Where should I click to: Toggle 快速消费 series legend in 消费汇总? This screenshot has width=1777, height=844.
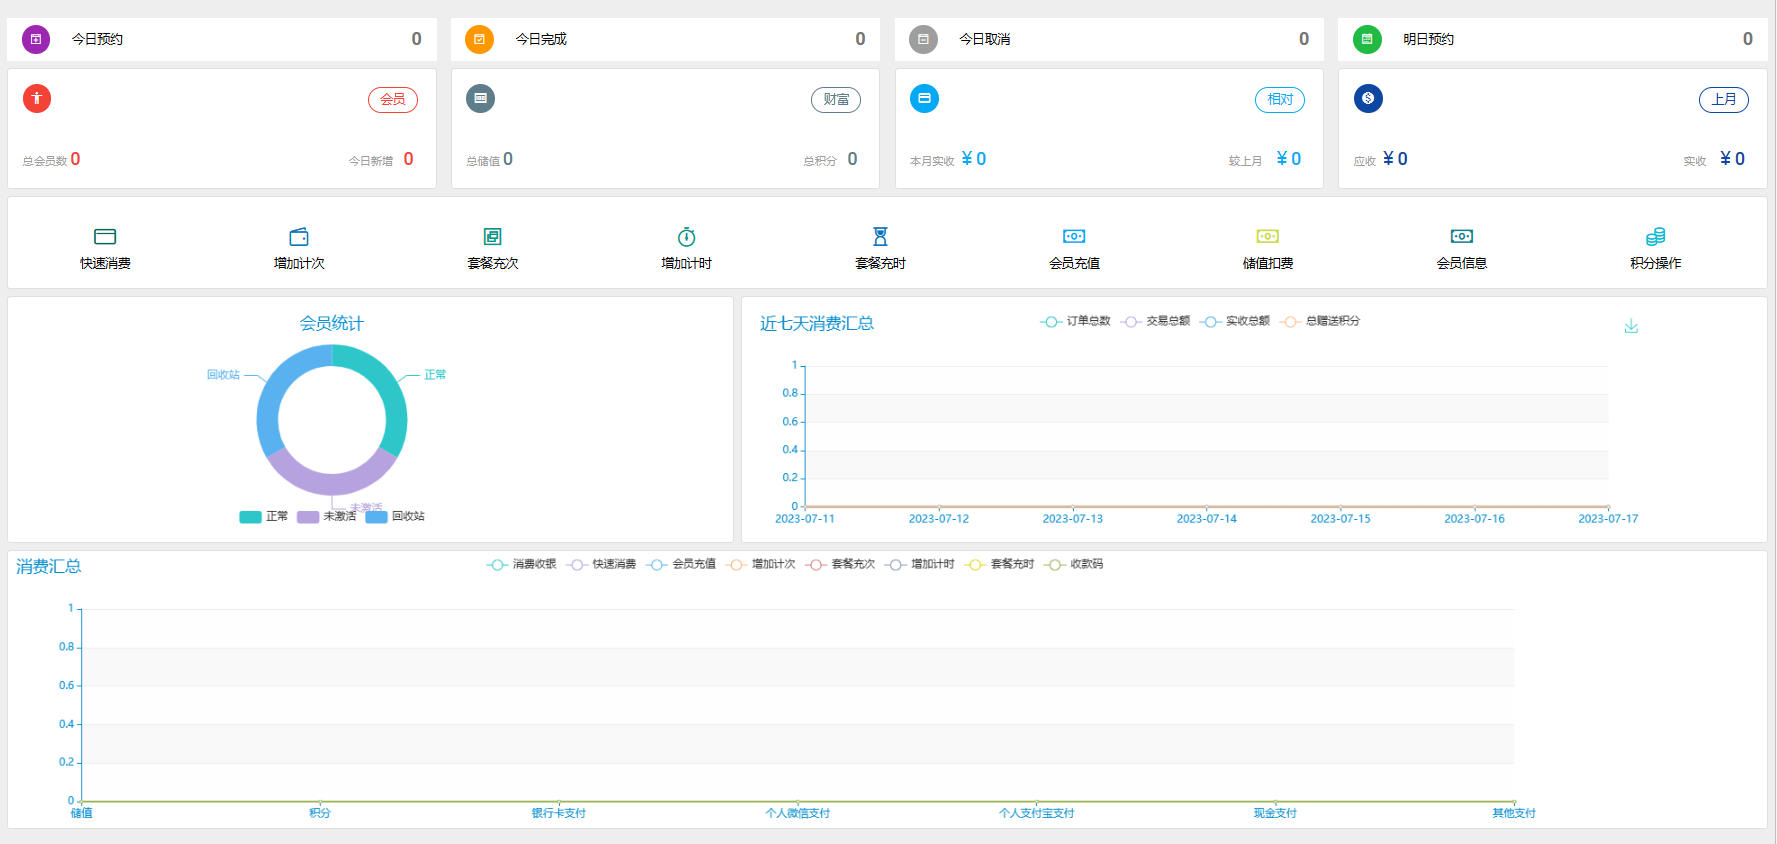click(x=601, y=564)
